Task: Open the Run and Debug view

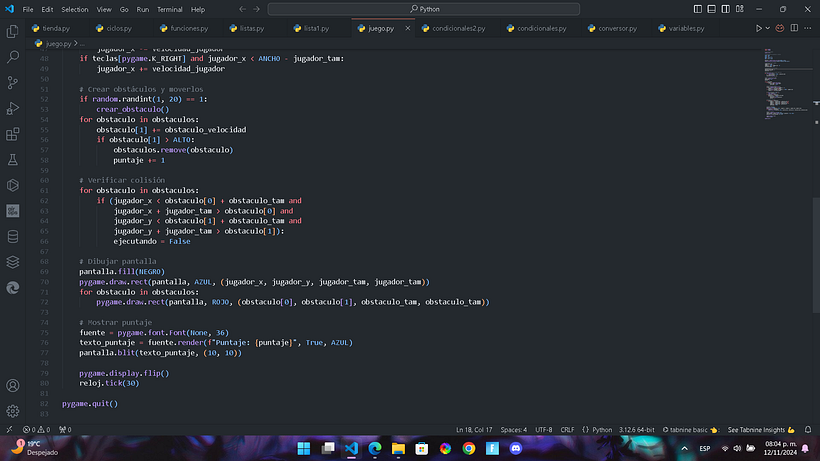Action: pos(13,108)
